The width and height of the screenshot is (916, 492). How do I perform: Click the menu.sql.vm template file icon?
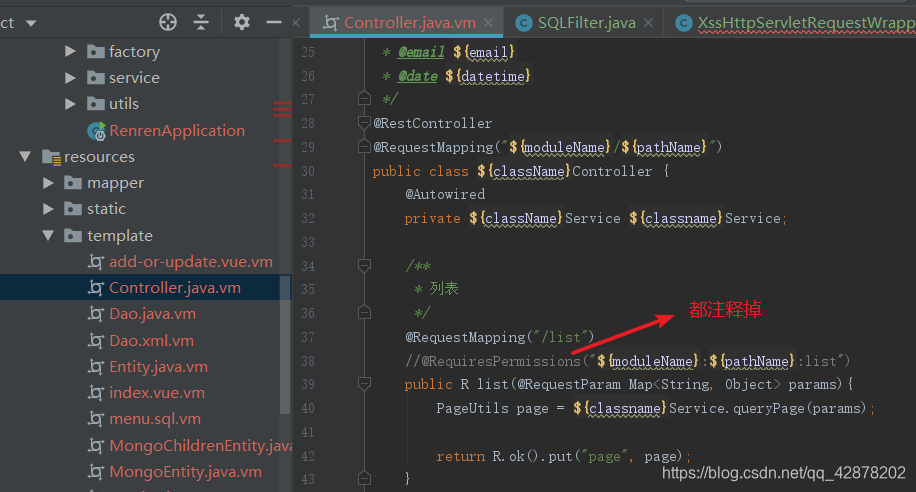coord(96,419)
